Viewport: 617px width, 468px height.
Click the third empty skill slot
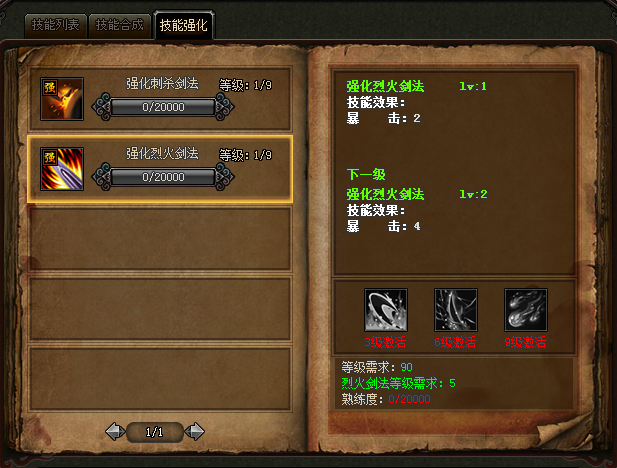tap(160, 379)
